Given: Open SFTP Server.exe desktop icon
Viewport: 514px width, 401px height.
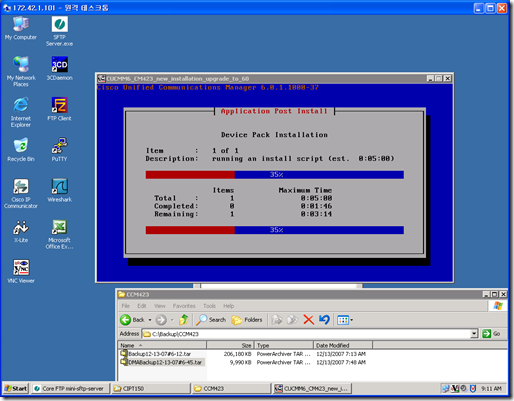Looking at the screenshot, I should pos(59,31).
